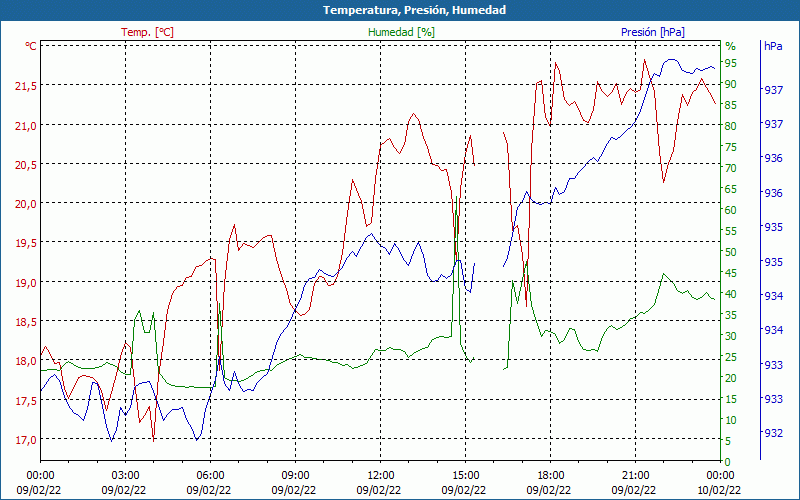This screenshot has height=500, width=800.
Task: Select the '55' humidity tick label
Action: (731, 231)
